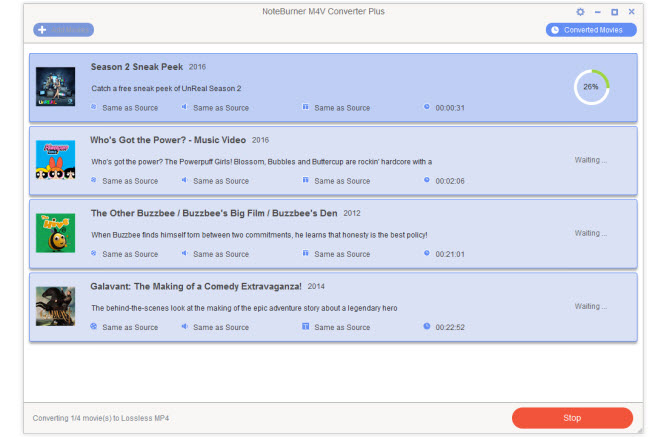Image resolution: width=660 pixels, height=437 pixels.
Task: Click the Galavant behind-the-scenes description text
Action: 244,308
